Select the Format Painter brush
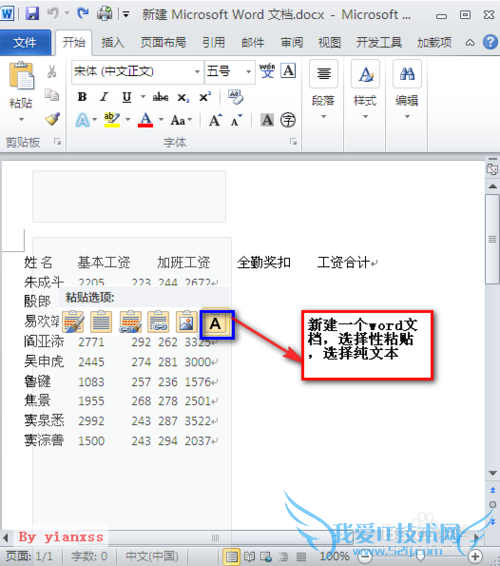The image size is (500, 566). coord(52,119)
